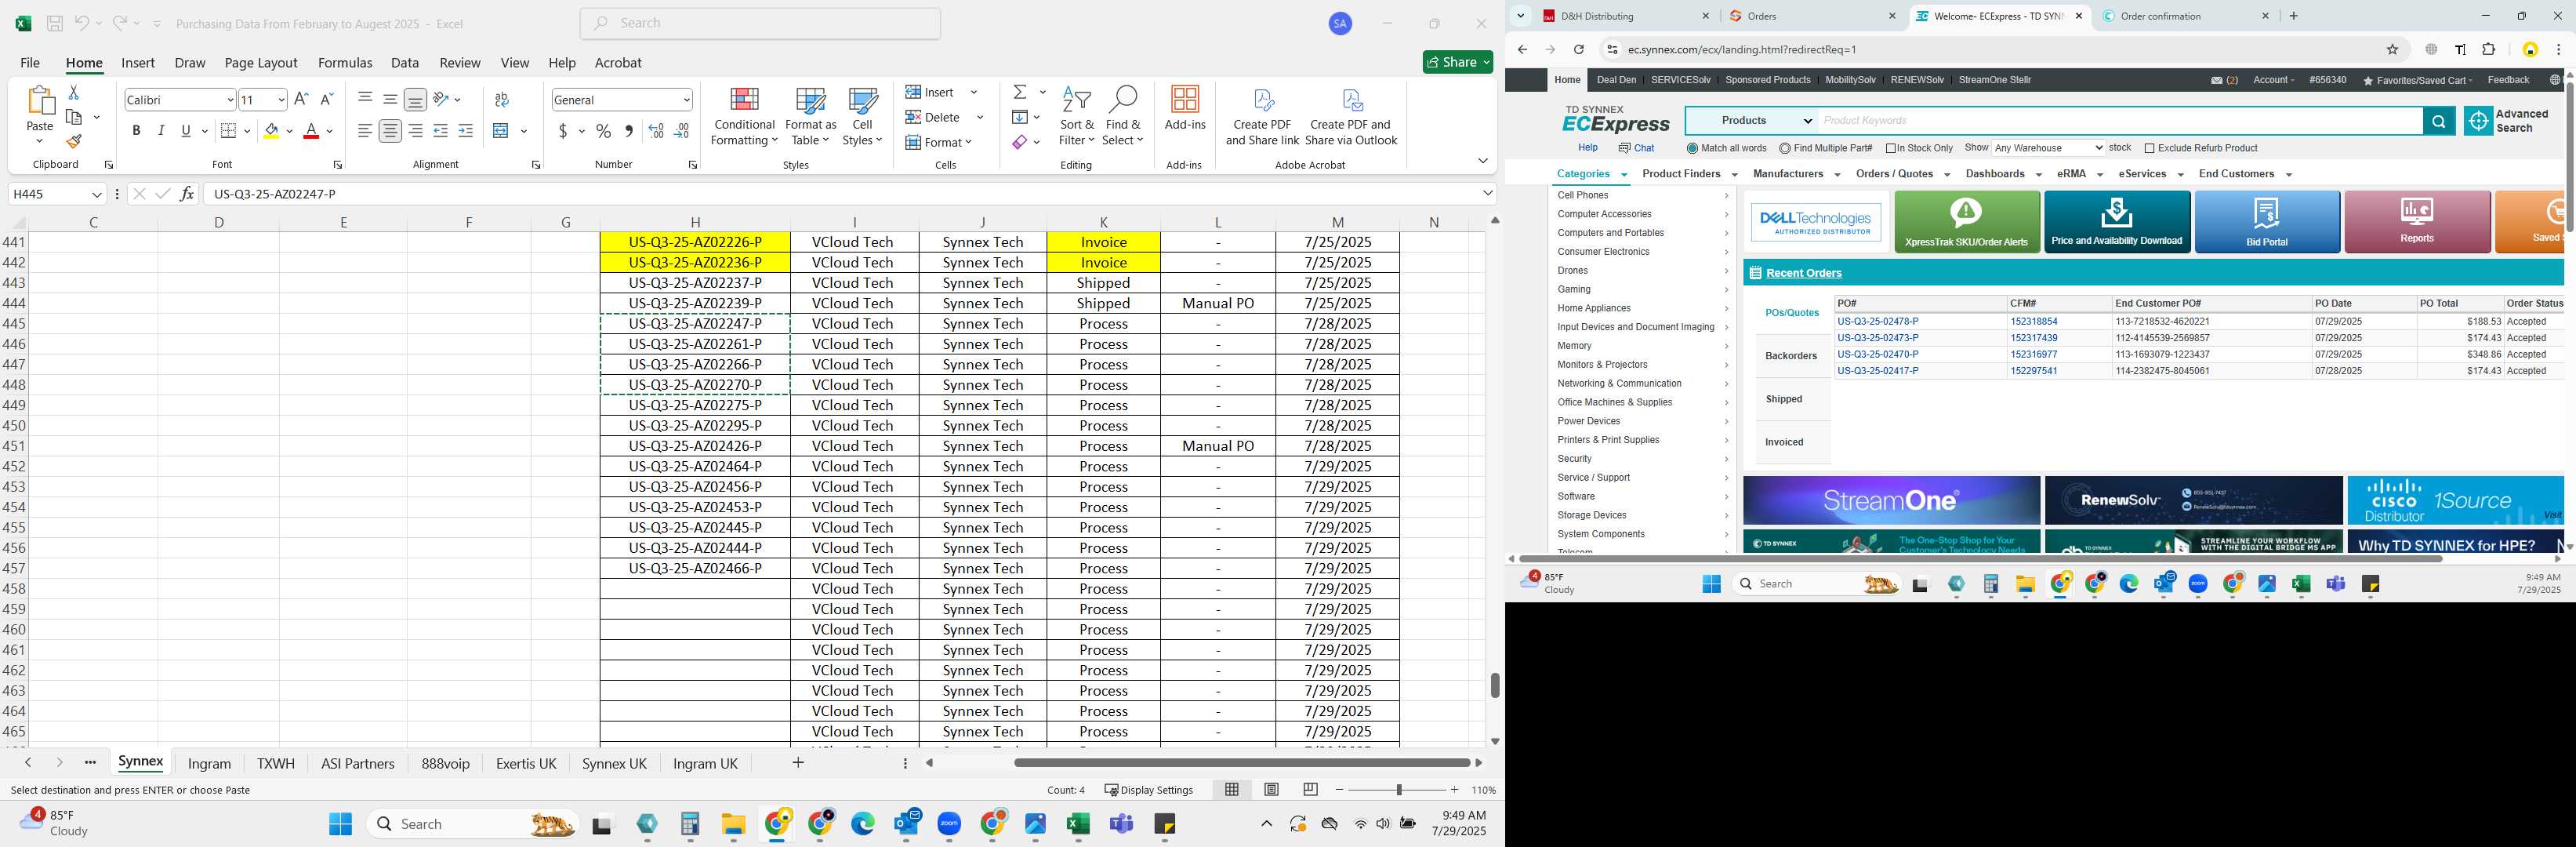Click Excel vertical scrollbar thumb
Image resolution: width=2576 pixels, height=847 pixels.
click(x=1495, y=685)
